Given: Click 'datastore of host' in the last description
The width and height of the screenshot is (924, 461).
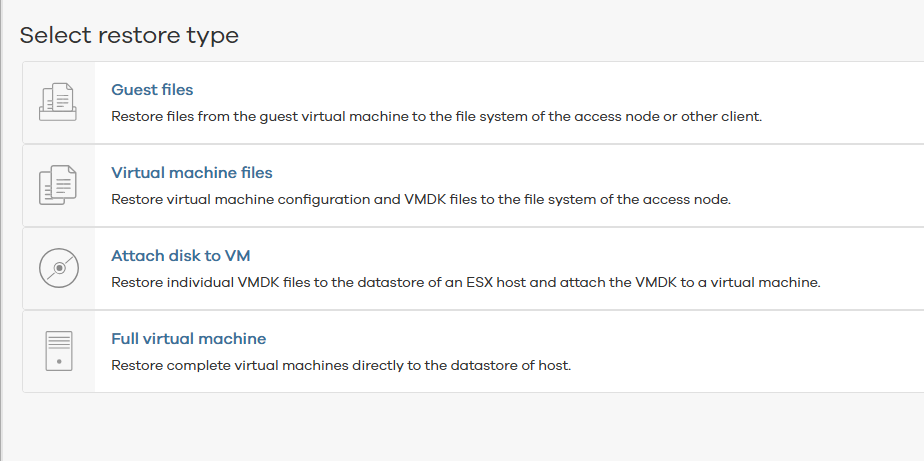Looking at the screenshot, I should coord(512,365).
